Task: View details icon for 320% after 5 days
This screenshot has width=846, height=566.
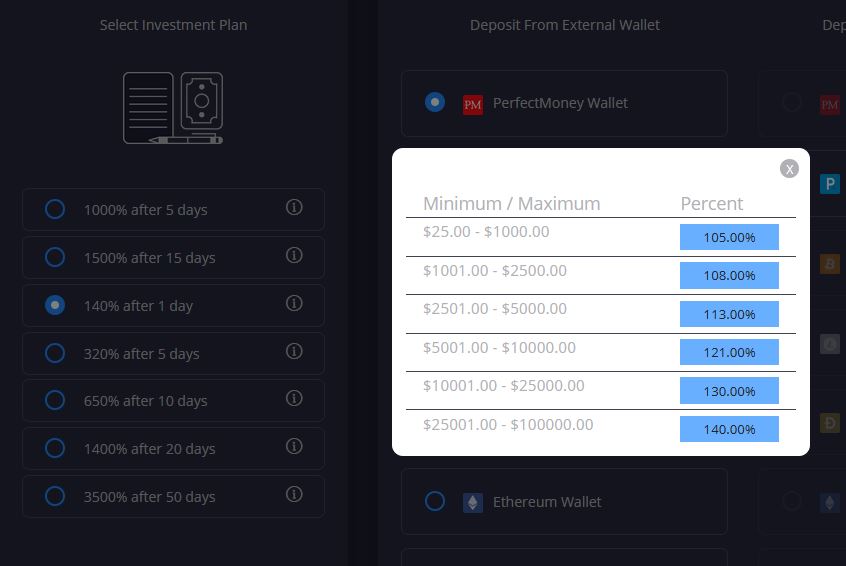Action: point(294,351)
